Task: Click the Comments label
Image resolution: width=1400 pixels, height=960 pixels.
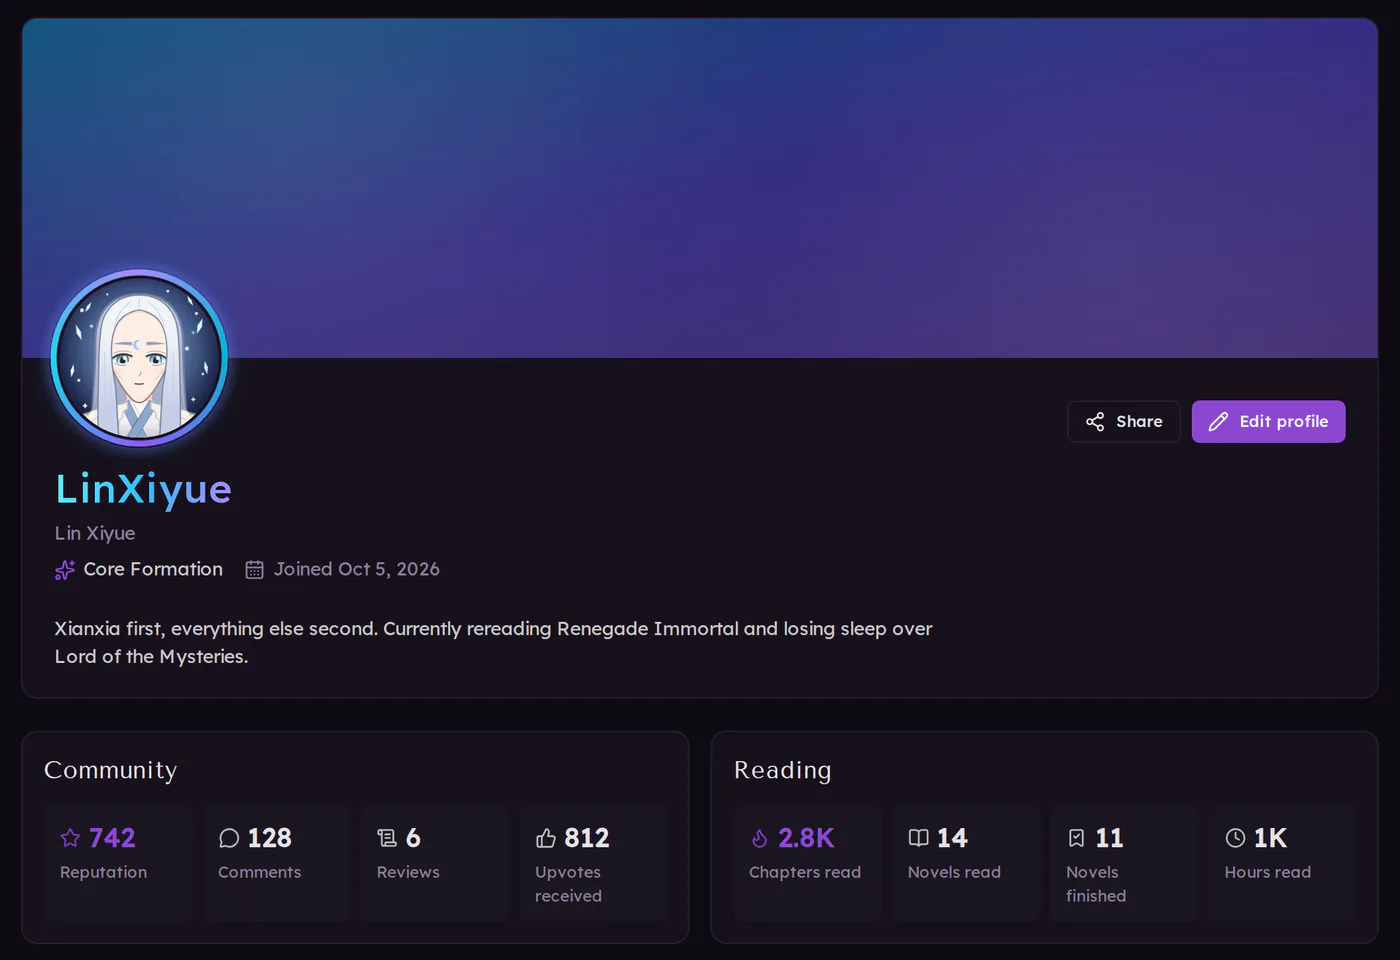Action: tap(259, 872)
